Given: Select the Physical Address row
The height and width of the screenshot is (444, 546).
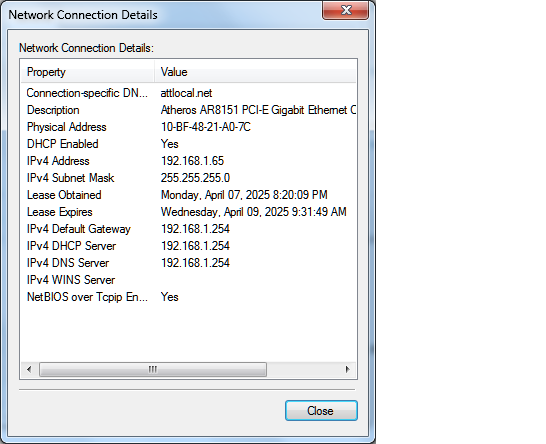Looking at the screenshot, I should (x=188, y=127).
